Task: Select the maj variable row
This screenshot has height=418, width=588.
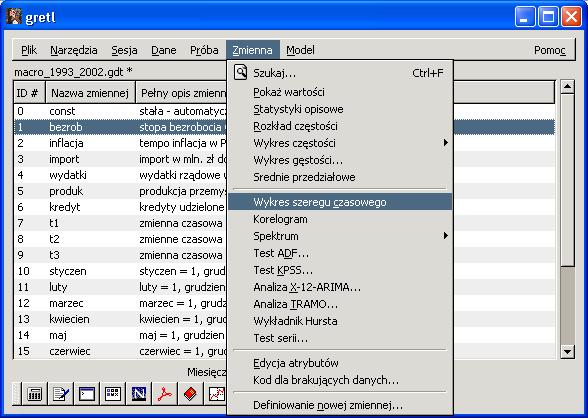Action: [x=120, y=335]
